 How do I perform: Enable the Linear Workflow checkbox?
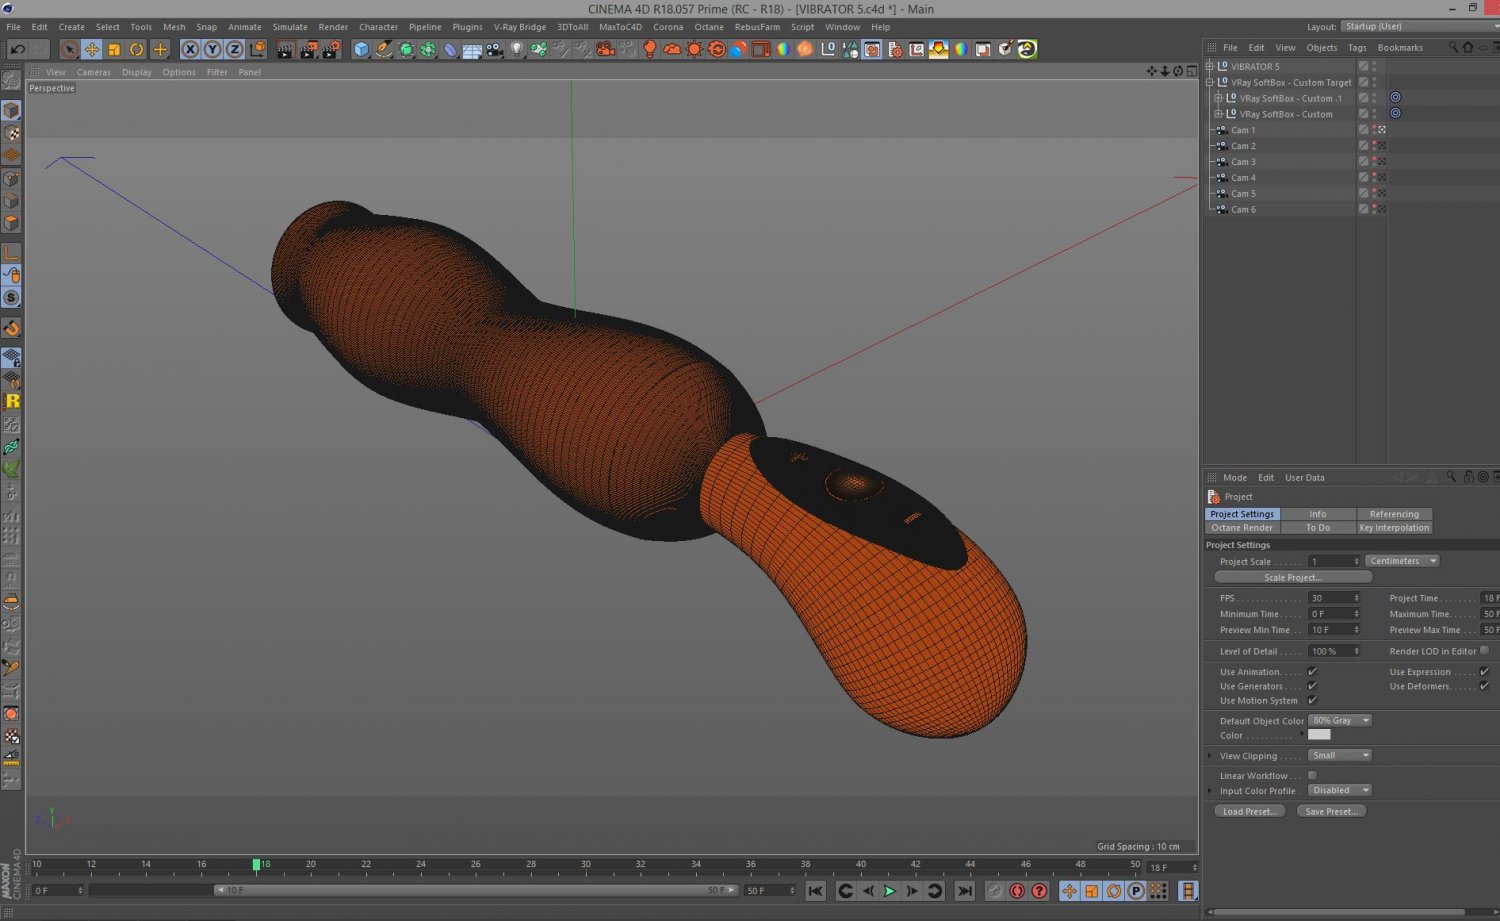point(1312,776)
